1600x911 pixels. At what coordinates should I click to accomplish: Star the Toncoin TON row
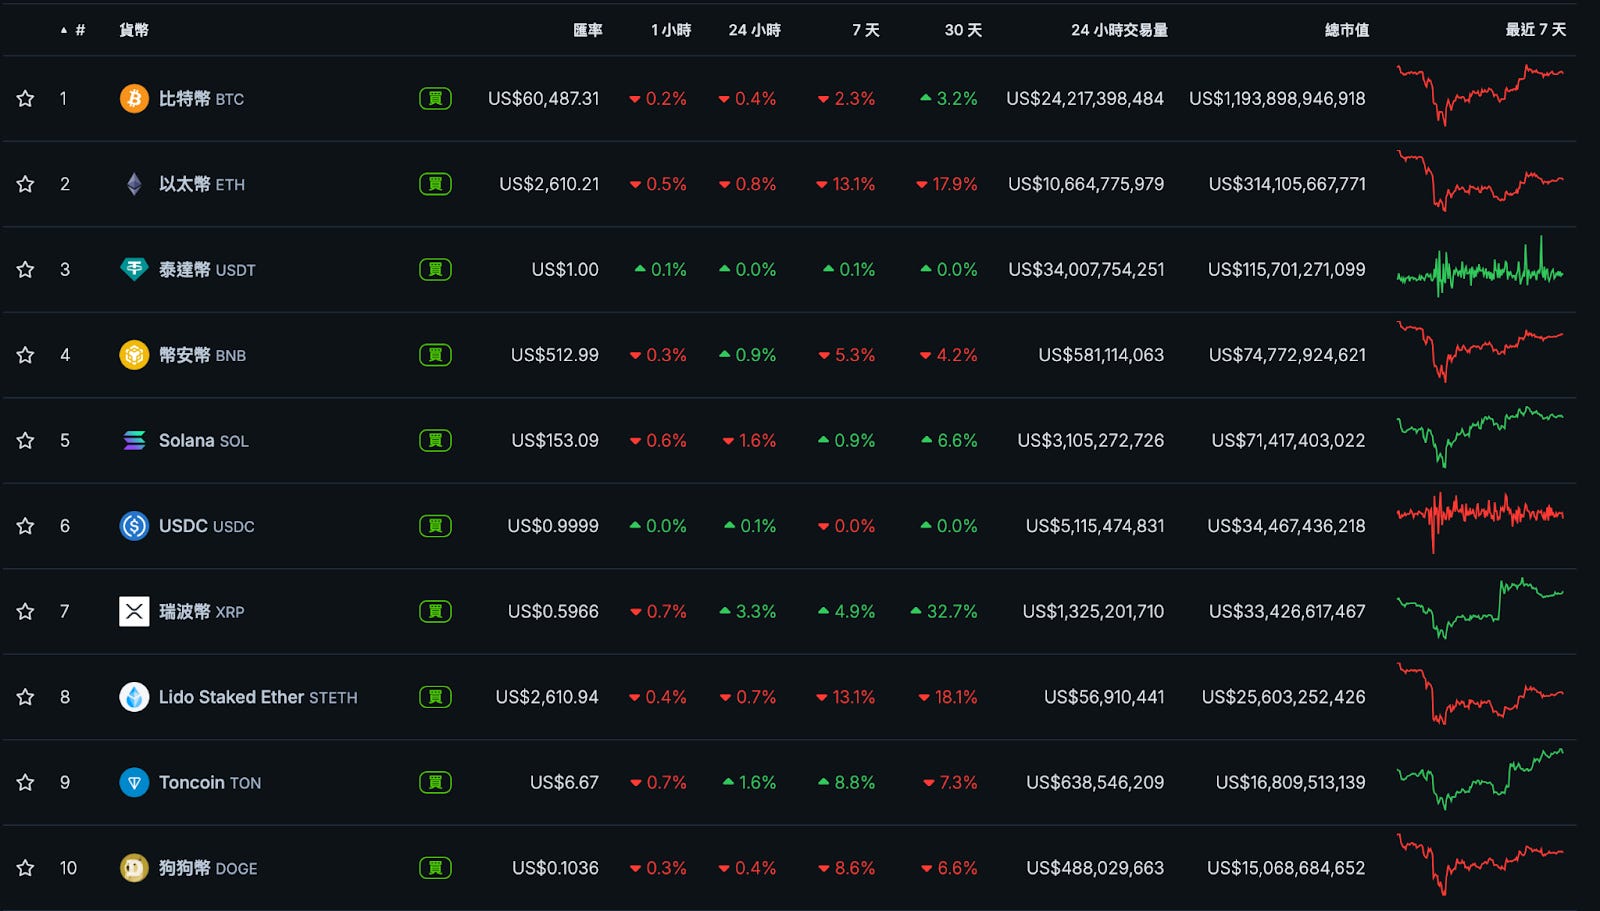(25, 782)
